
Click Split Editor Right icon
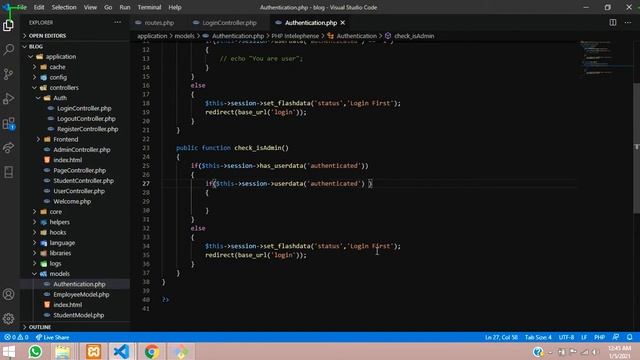(613, 23)
